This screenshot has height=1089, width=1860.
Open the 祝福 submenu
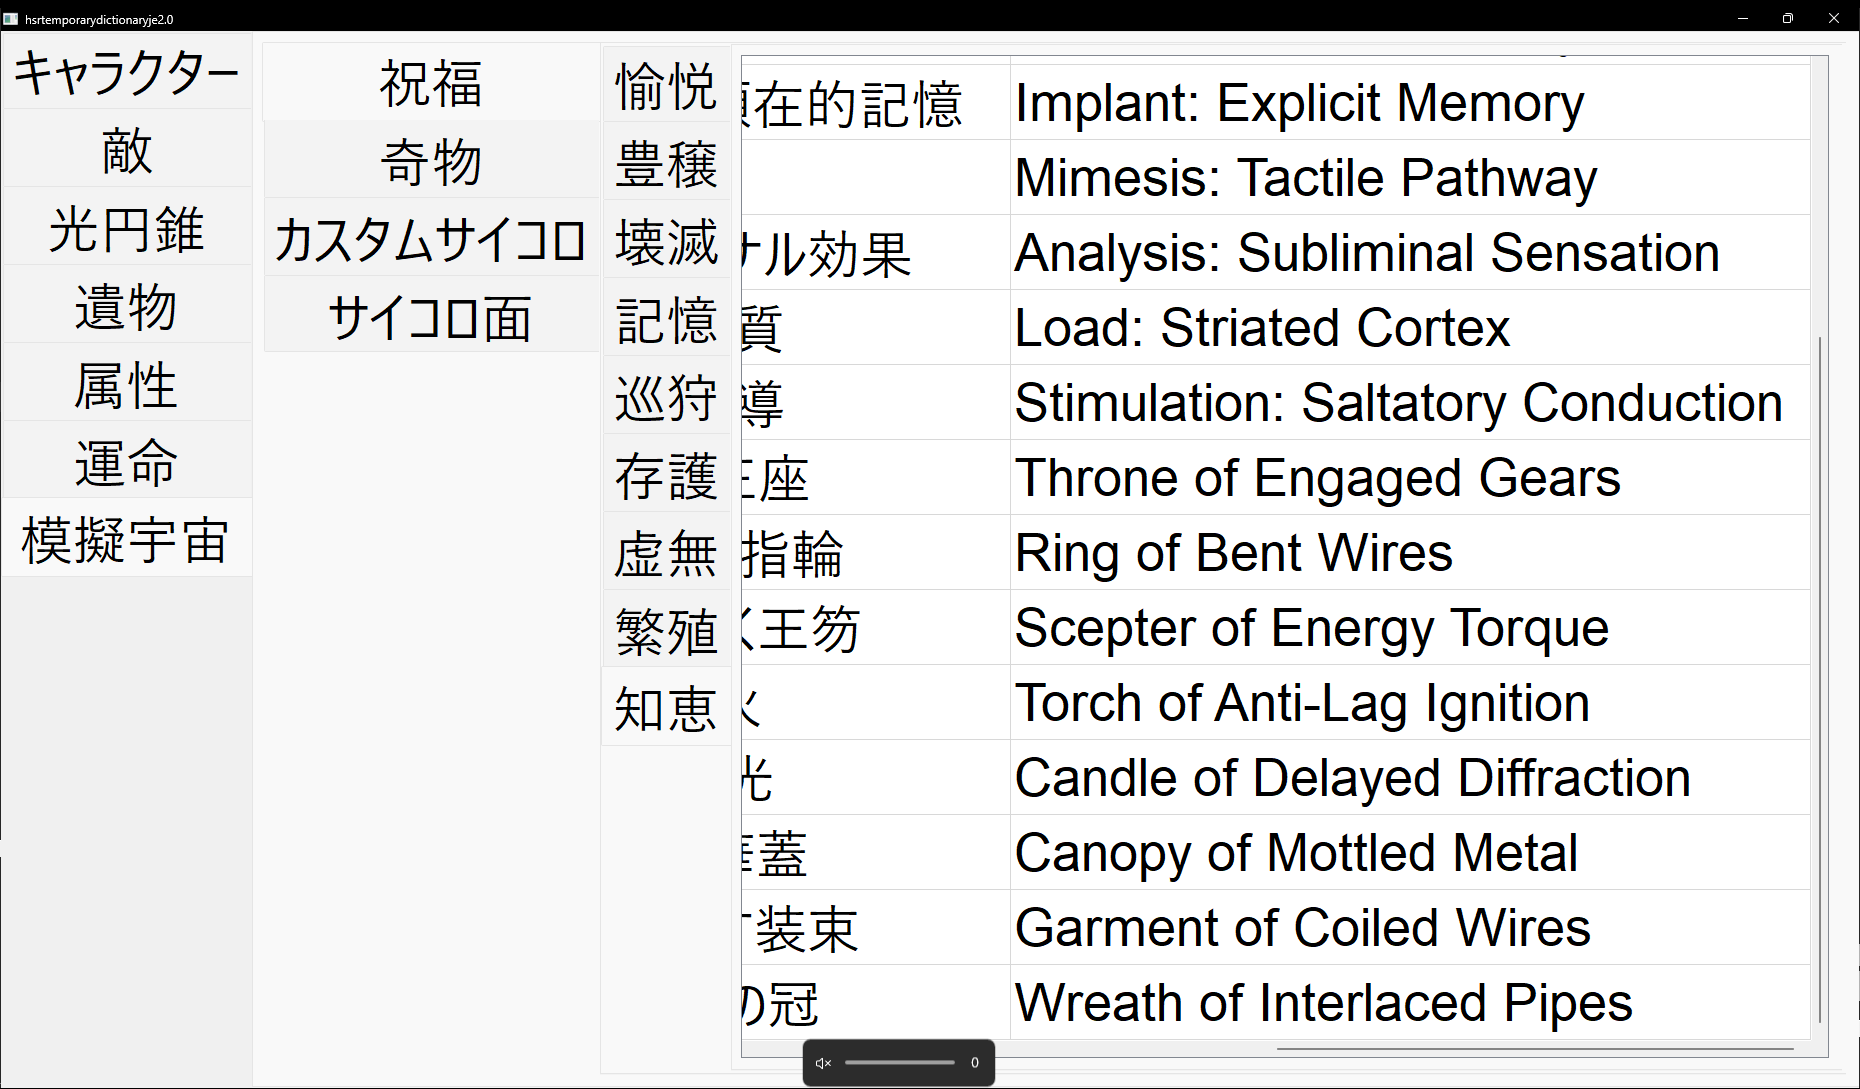tap(431, 84)
